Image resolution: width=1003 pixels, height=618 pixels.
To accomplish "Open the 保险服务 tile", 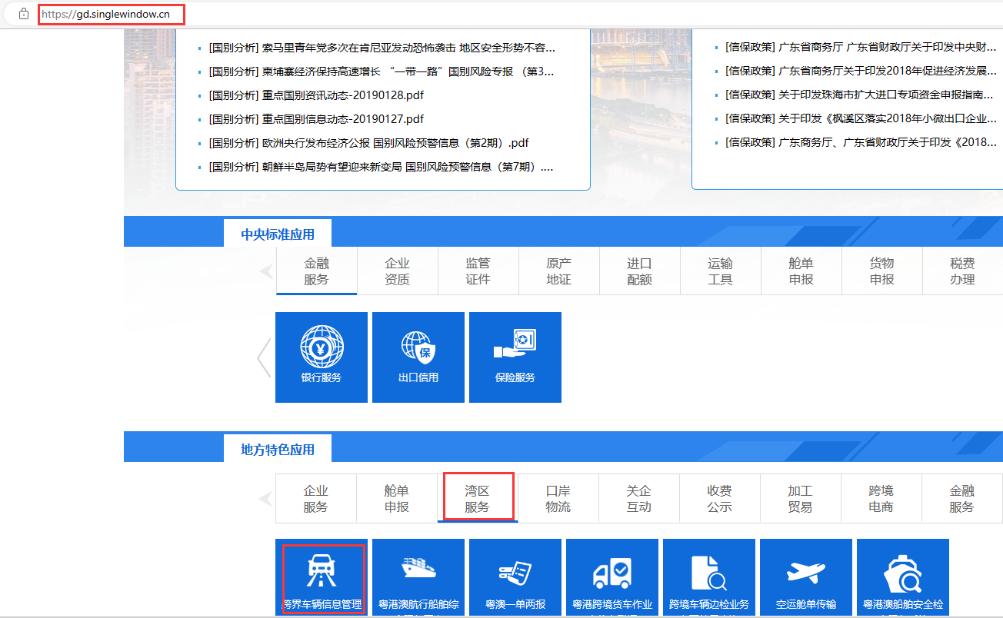I will pos(515,357).
